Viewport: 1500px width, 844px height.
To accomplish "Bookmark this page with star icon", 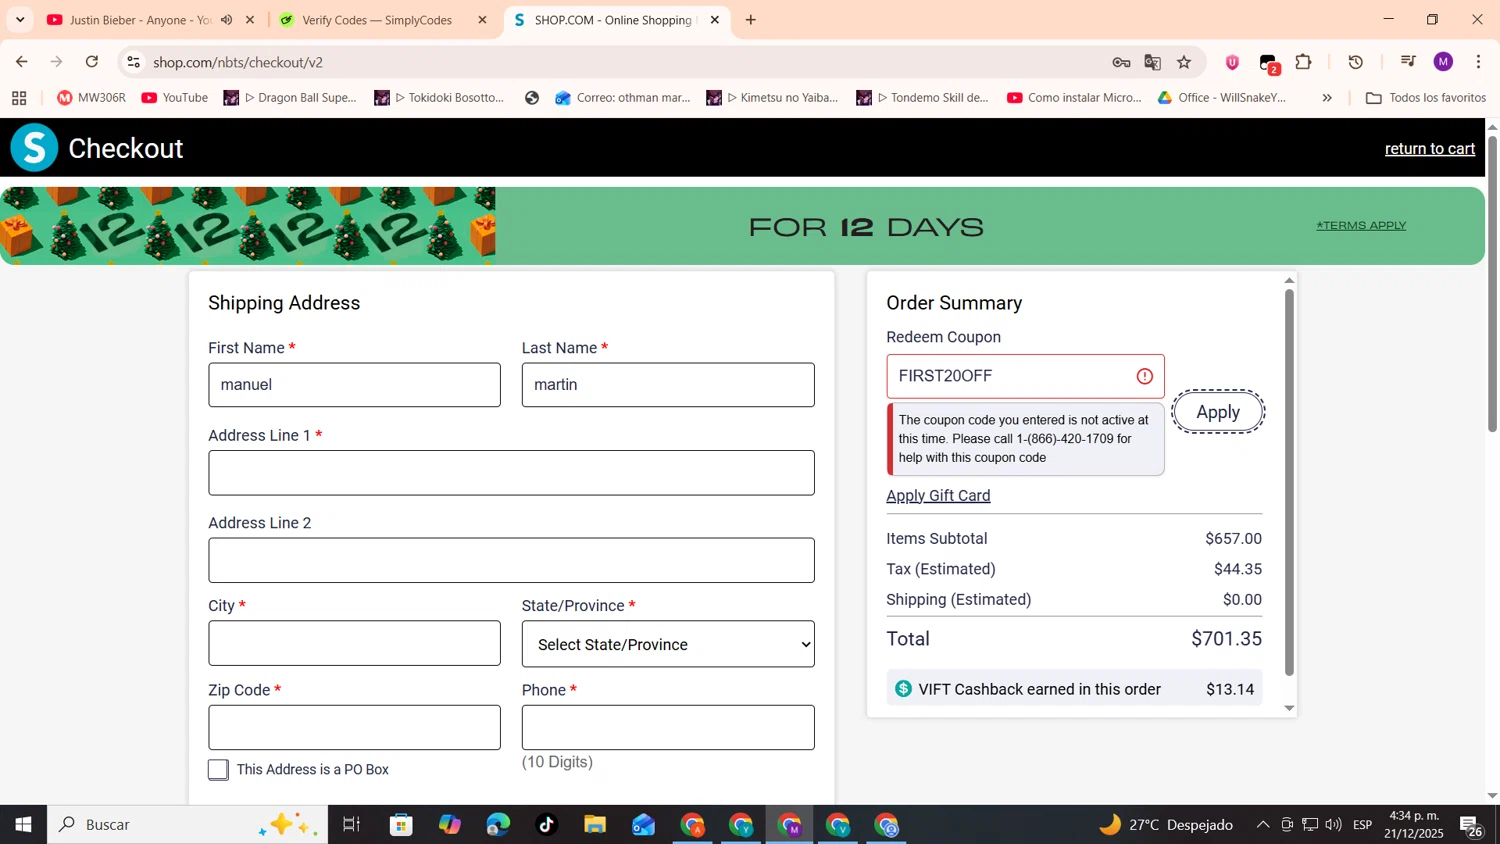I will pyautogui.click(x=1185, y=62).
